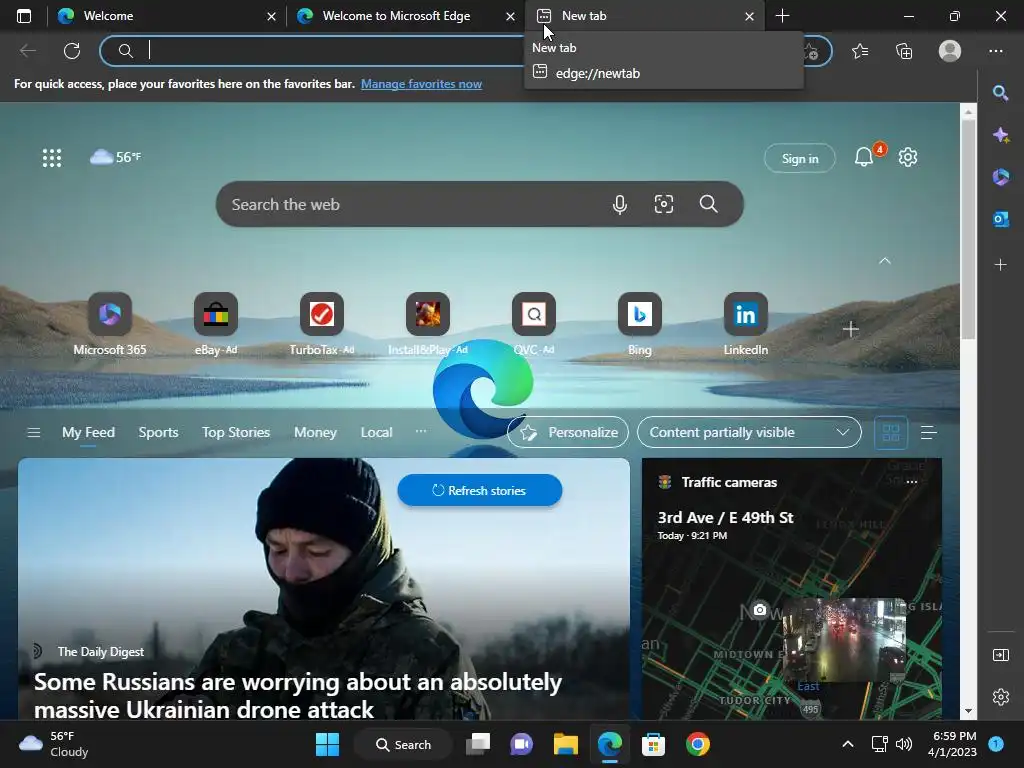Click Manage favorites now link
The height and width of the screenshot is (768, 1024).
pyautogui.click(x=421, y=84)
